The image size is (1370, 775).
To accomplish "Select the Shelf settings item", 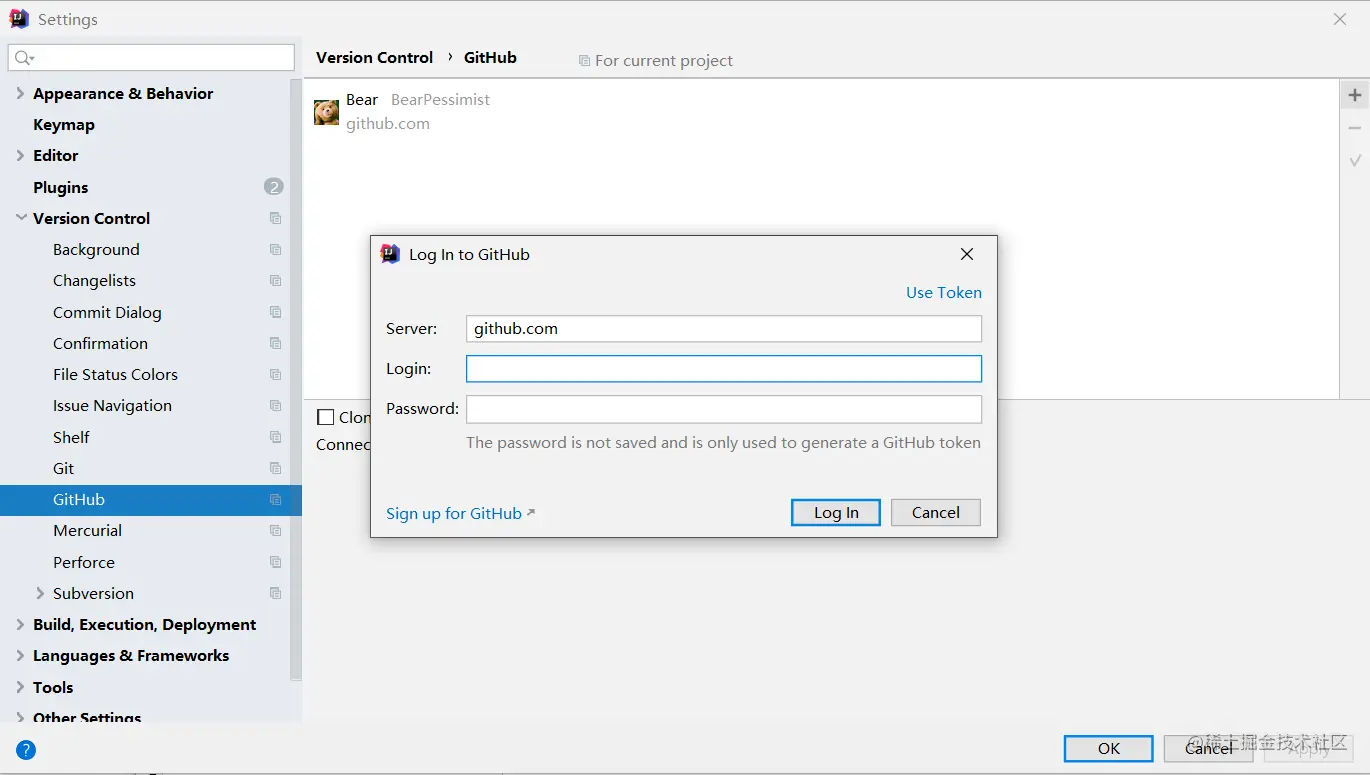I will pos(71,437).
